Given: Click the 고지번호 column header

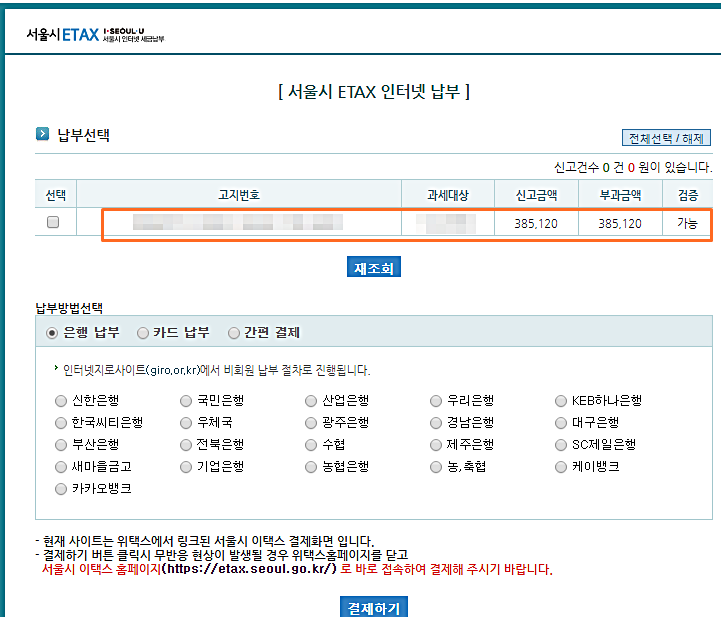Looking at the screenshot, I should pos(239,194).
